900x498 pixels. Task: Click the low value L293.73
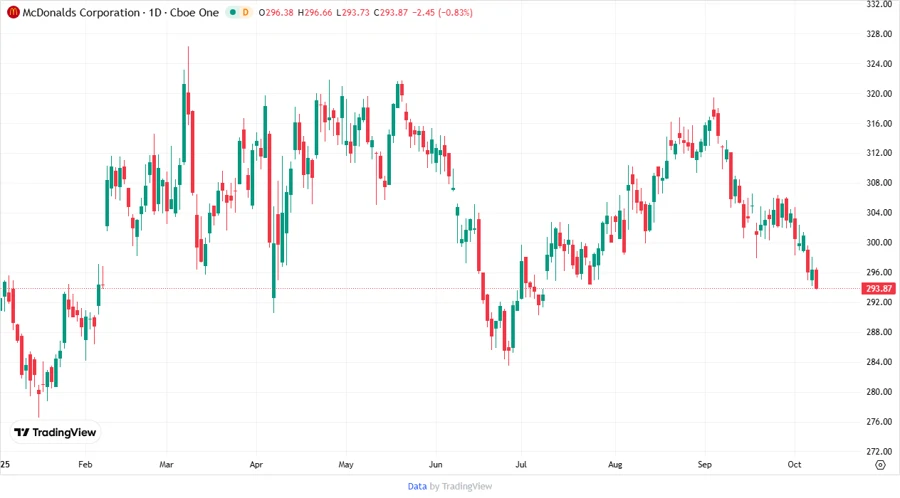pos(353,12)
